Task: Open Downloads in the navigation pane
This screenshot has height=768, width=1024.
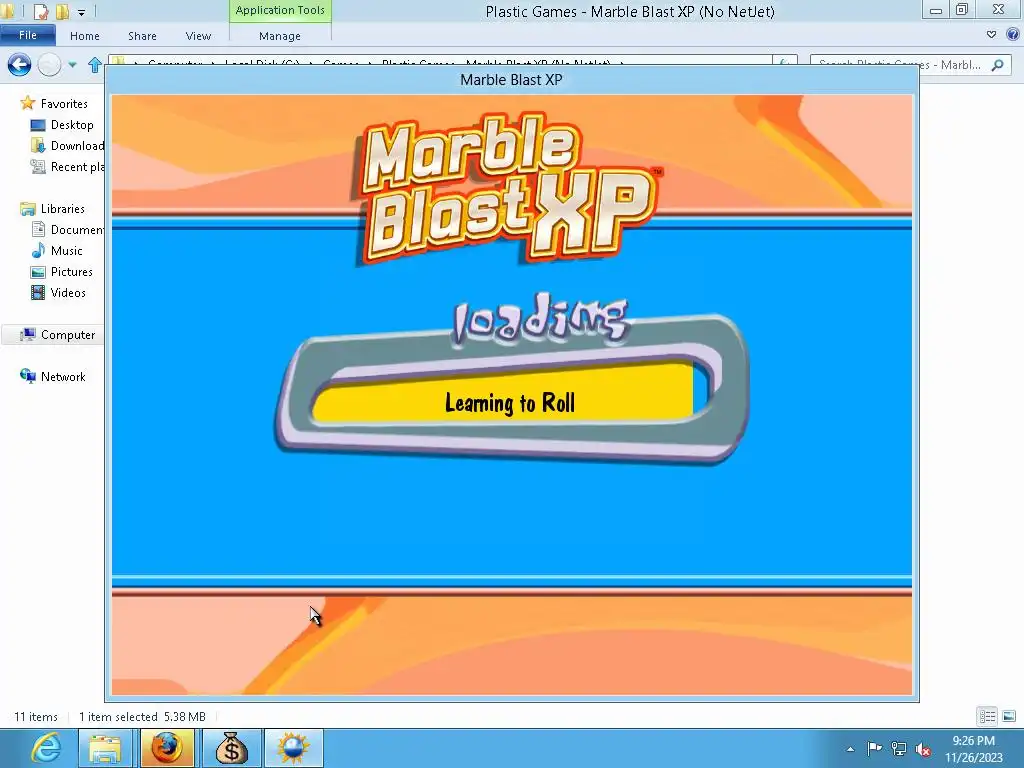Action: click(77, 146)
